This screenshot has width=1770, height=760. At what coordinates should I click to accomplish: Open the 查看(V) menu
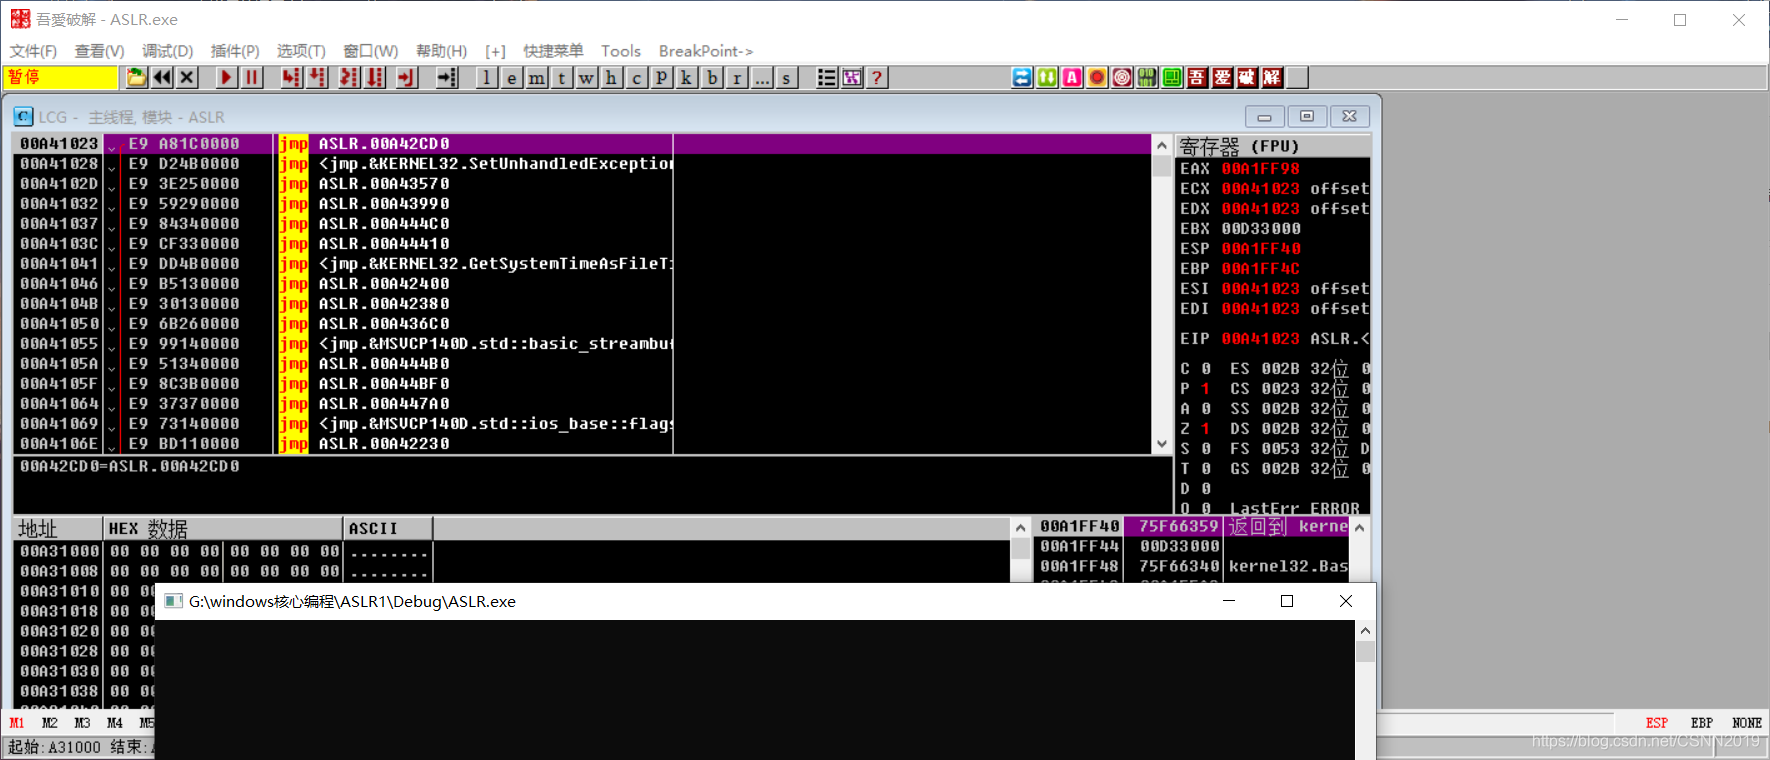tap(99, 51)
